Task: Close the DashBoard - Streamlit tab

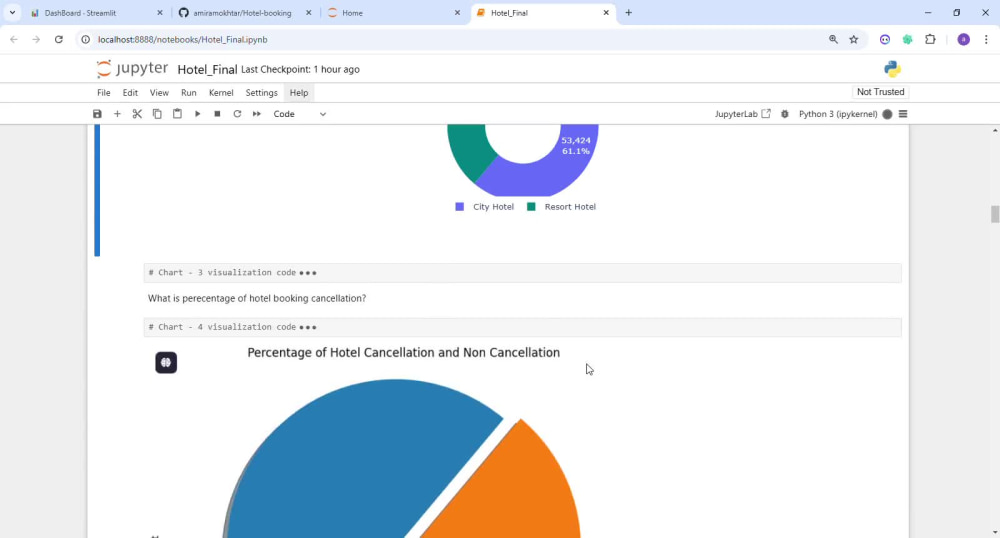Action: (160, 13)
